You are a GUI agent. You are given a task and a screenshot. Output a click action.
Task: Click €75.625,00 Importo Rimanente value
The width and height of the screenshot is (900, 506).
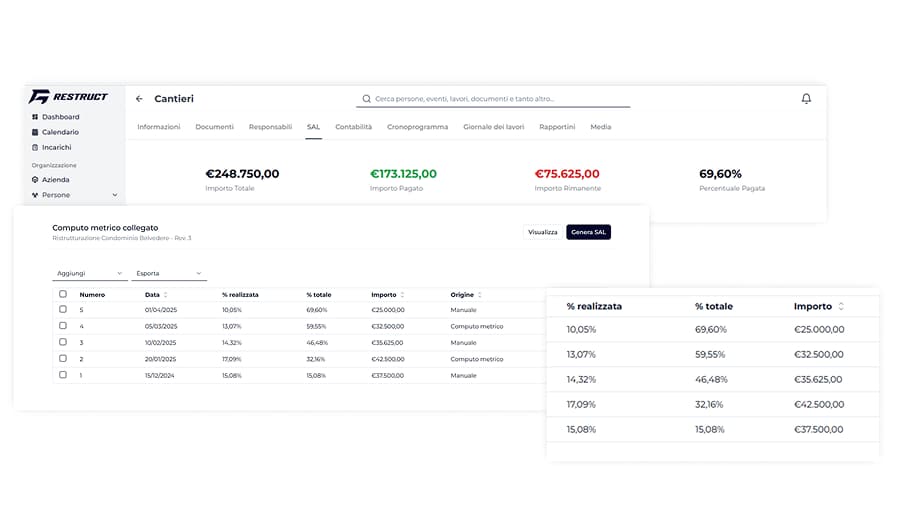[x=567, y=174]
